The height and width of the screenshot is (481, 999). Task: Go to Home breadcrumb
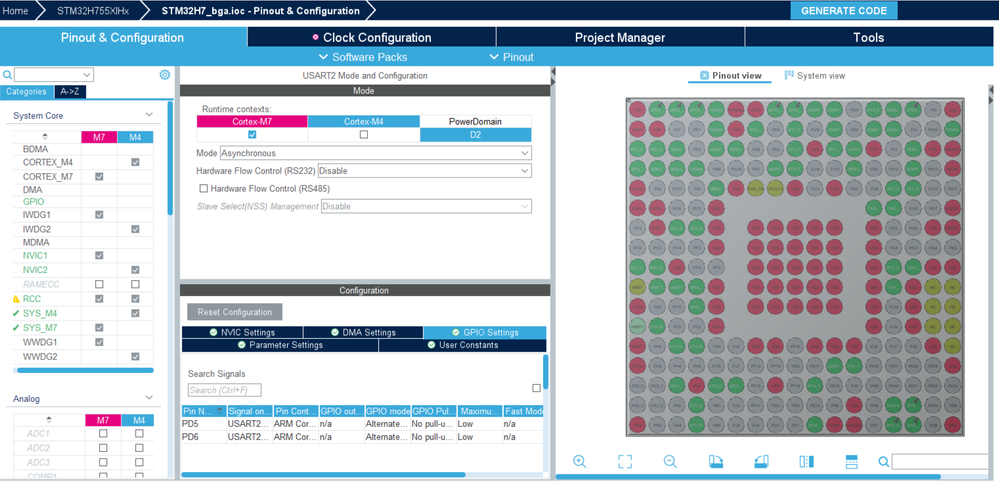tap(15, 11)
